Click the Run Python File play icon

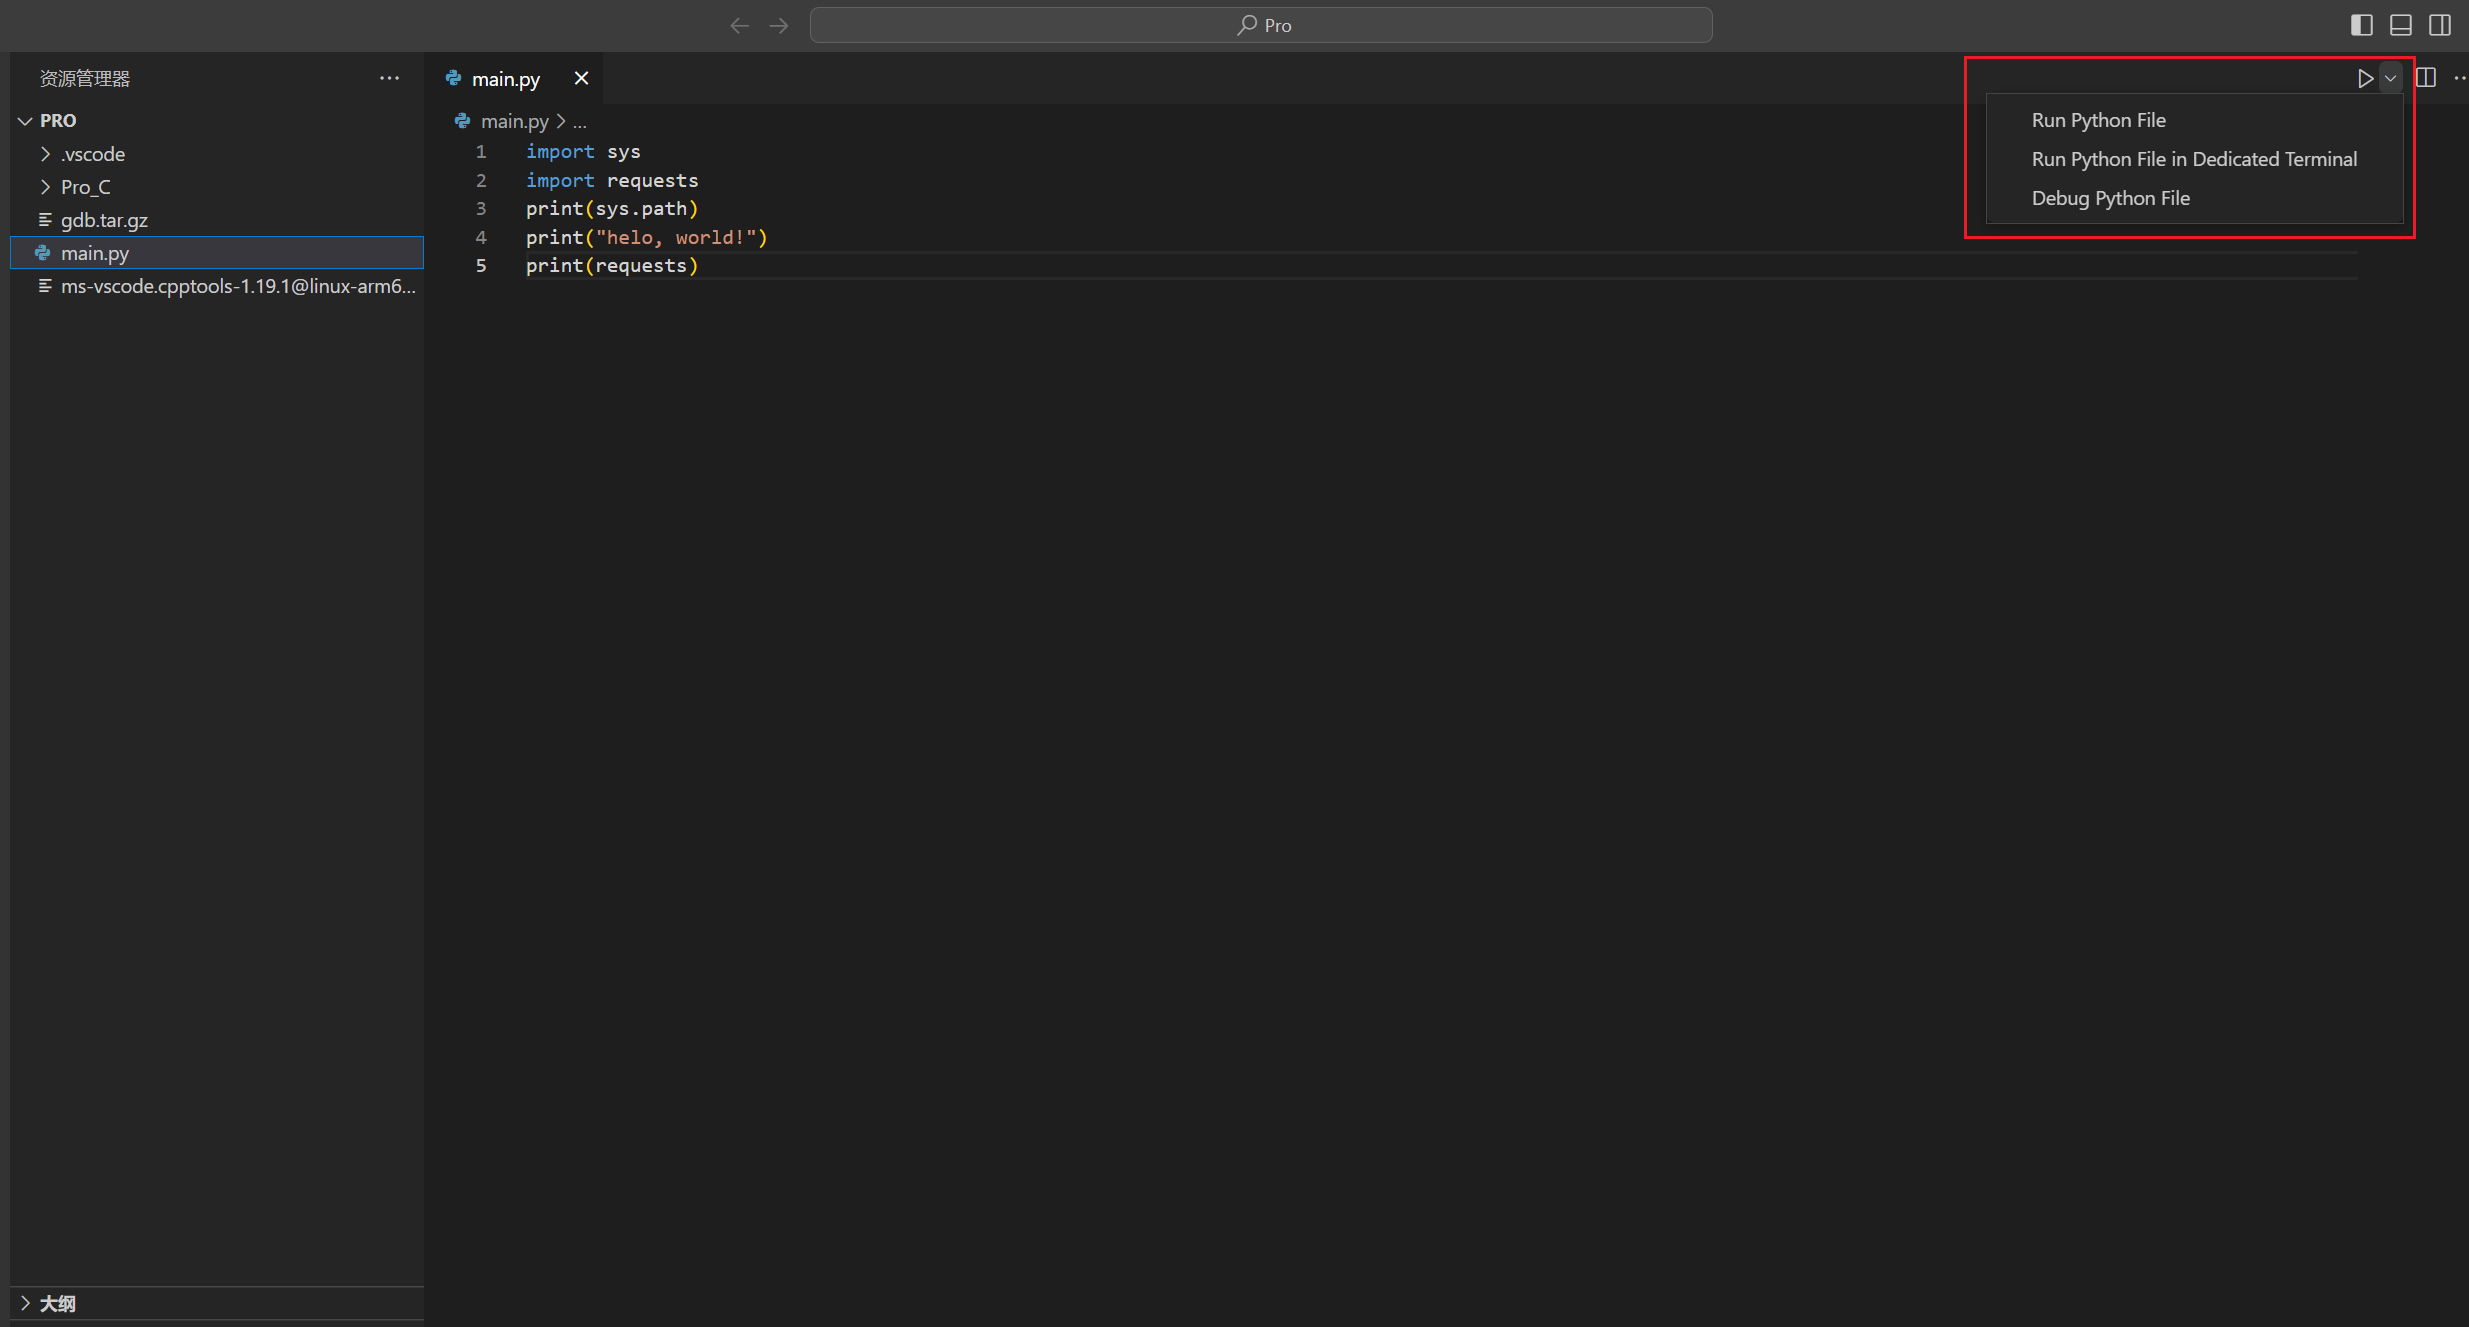pos(2365,78)
